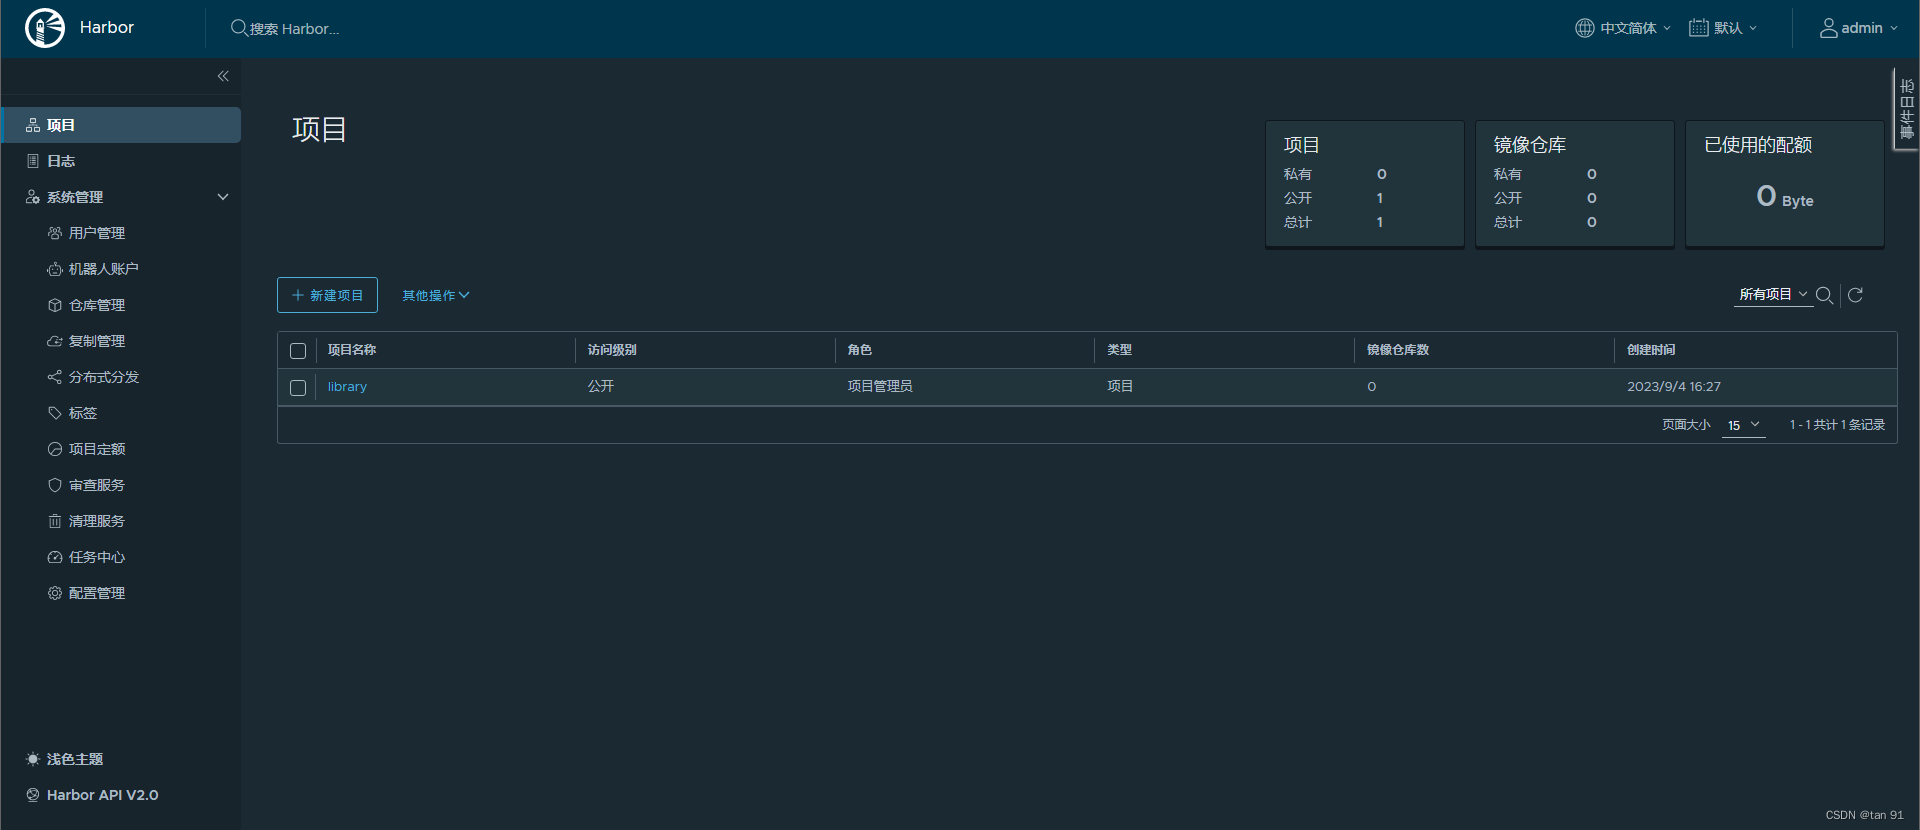This screenshot has height=830, width=1920.
Task: Click the calendar icon beside 默认
Action: point(1698,28)
